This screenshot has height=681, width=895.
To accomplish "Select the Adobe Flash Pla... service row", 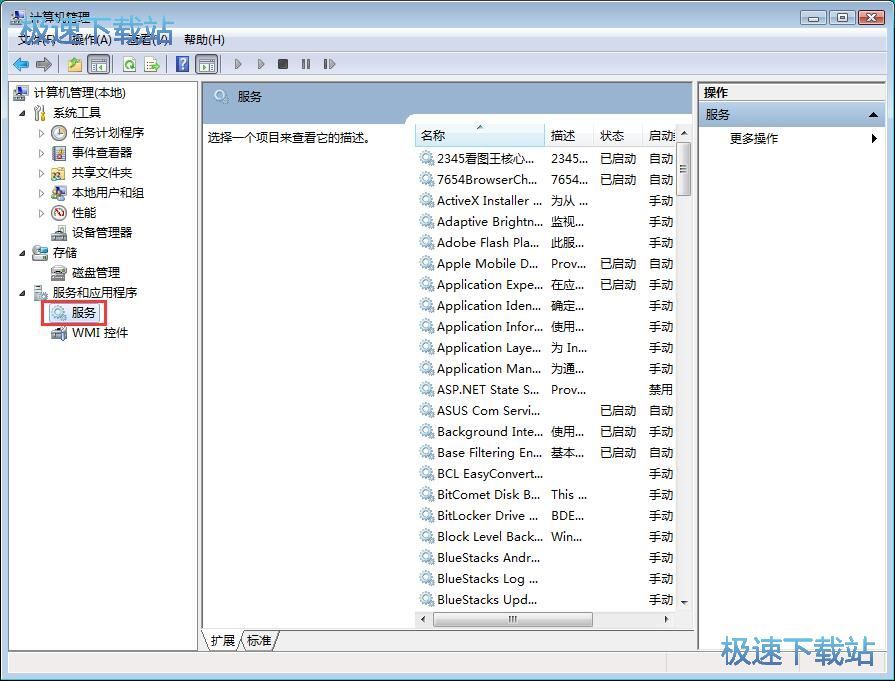I will pyautogui.click(x=546, y=243).
